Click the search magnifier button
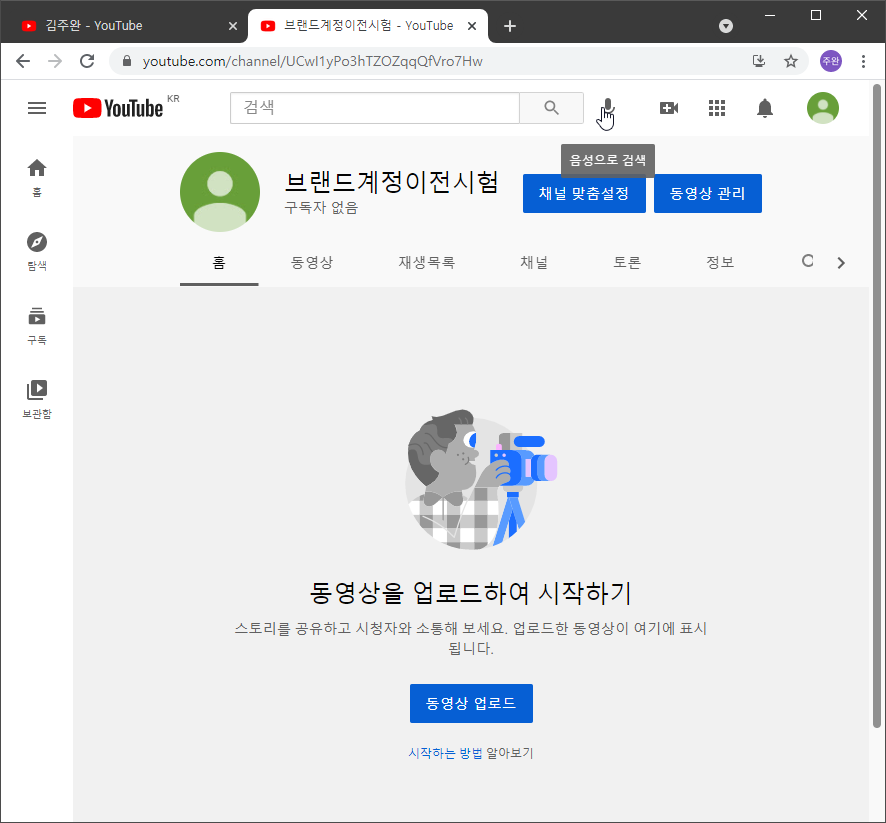Image resolution: width=886 pixels, height=823 pixels. pyautogui.click(x=551, y=108)
